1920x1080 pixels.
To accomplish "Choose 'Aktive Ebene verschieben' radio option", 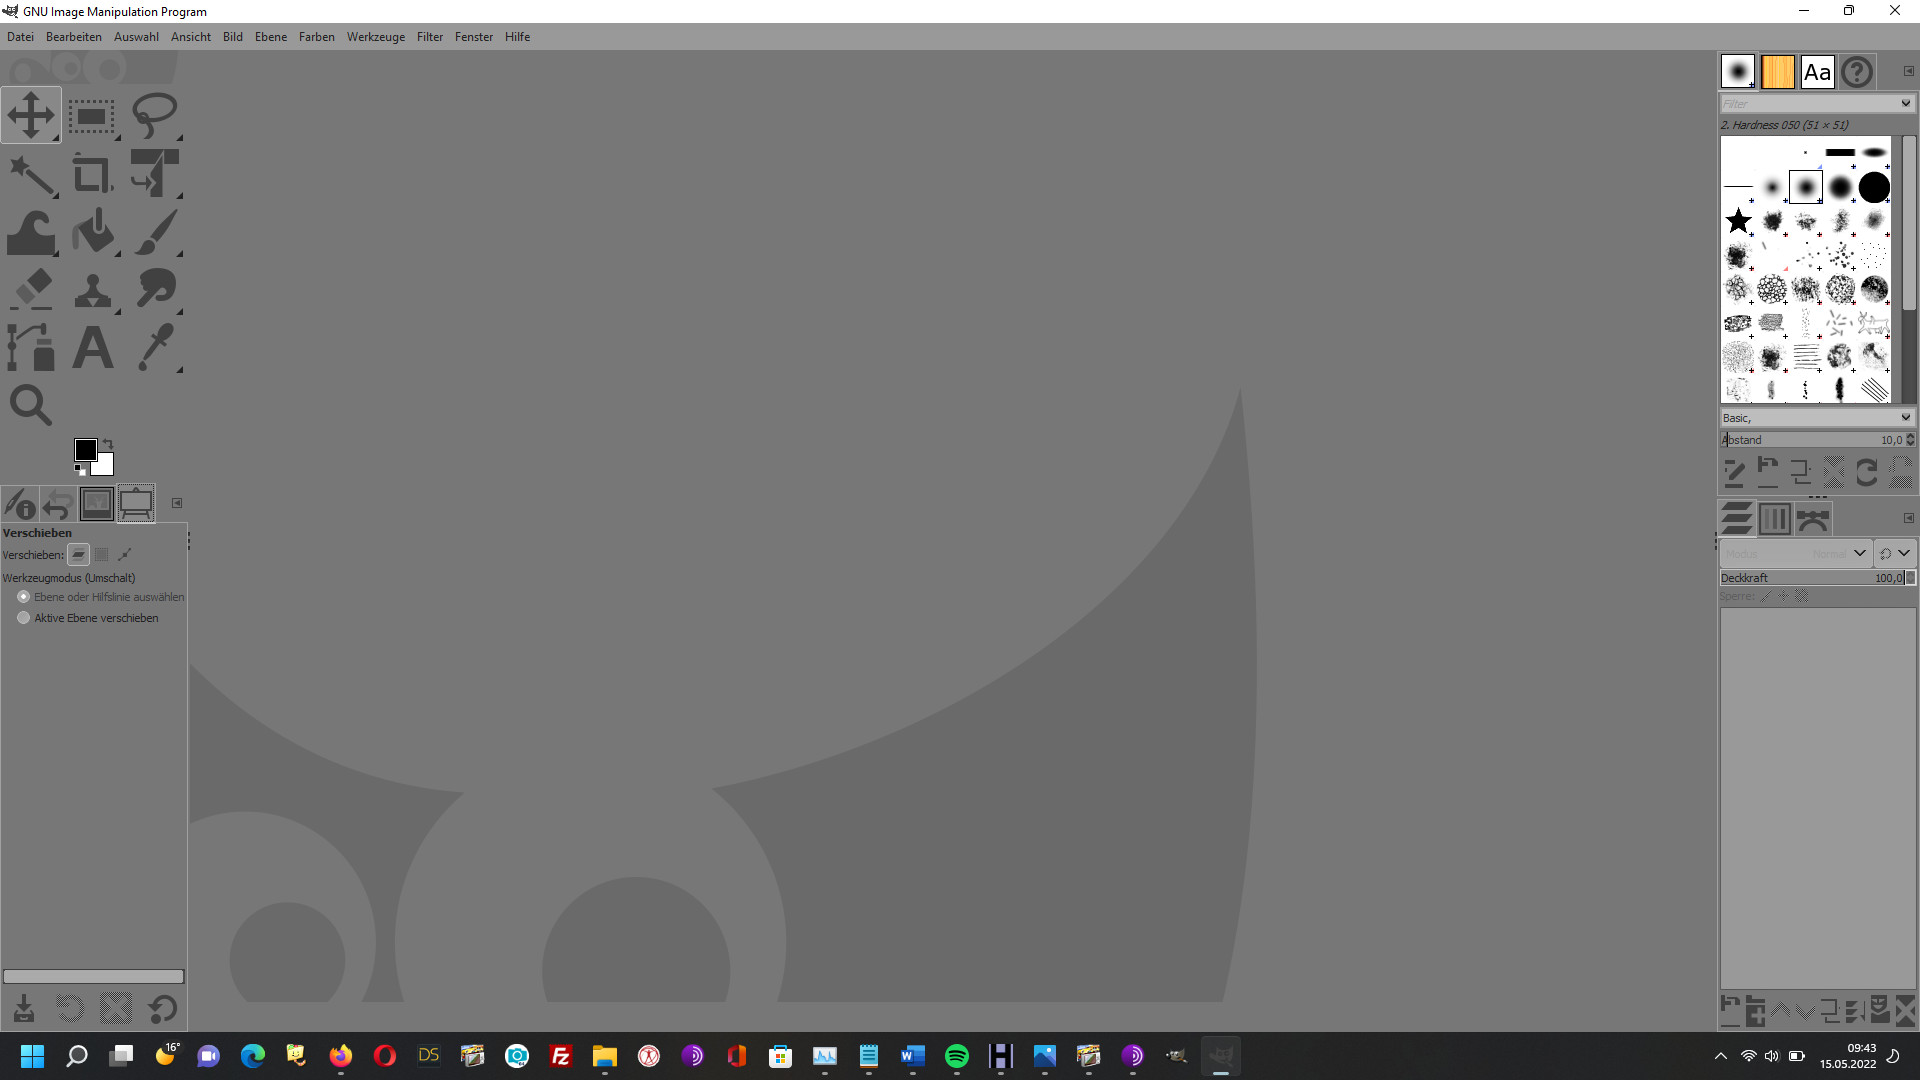I will pyautogui.click(x=24, y=618).
